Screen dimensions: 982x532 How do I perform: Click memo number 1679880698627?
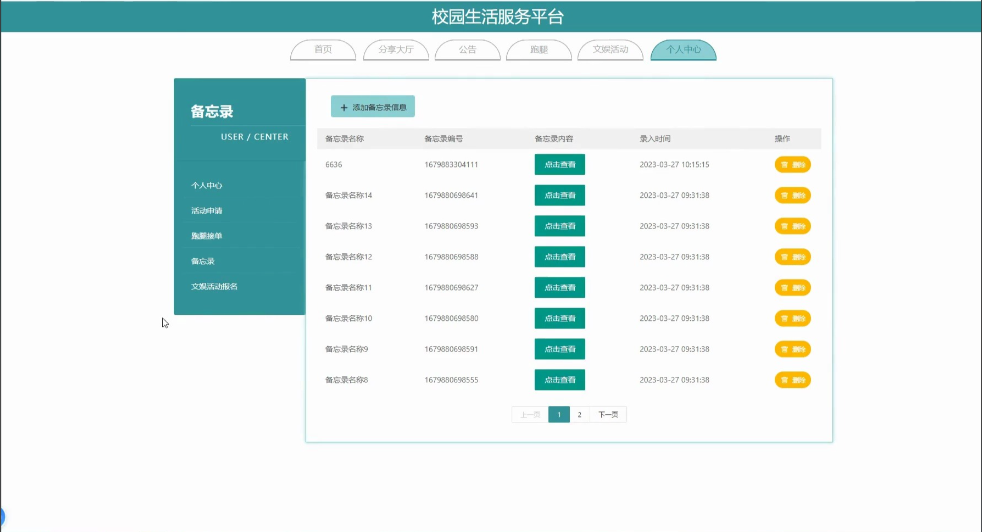click(451, 287)
